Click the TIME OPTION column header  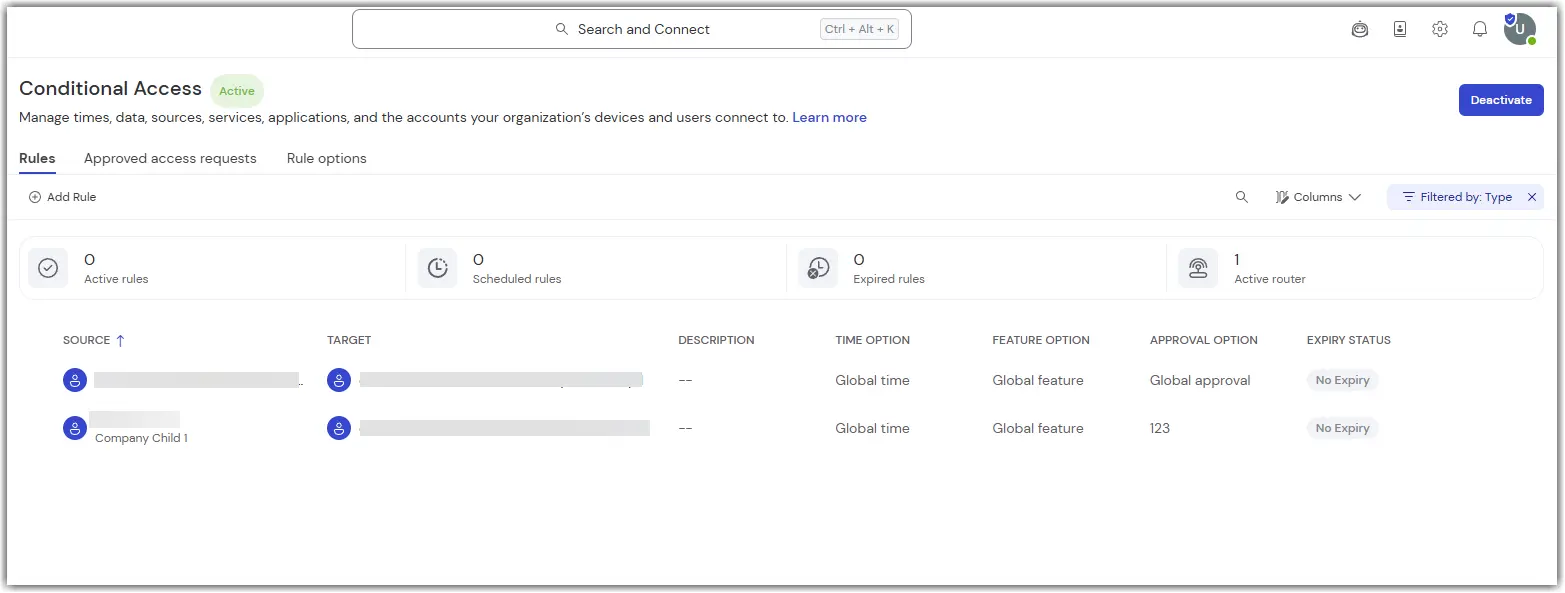click(x=873, y=340)
